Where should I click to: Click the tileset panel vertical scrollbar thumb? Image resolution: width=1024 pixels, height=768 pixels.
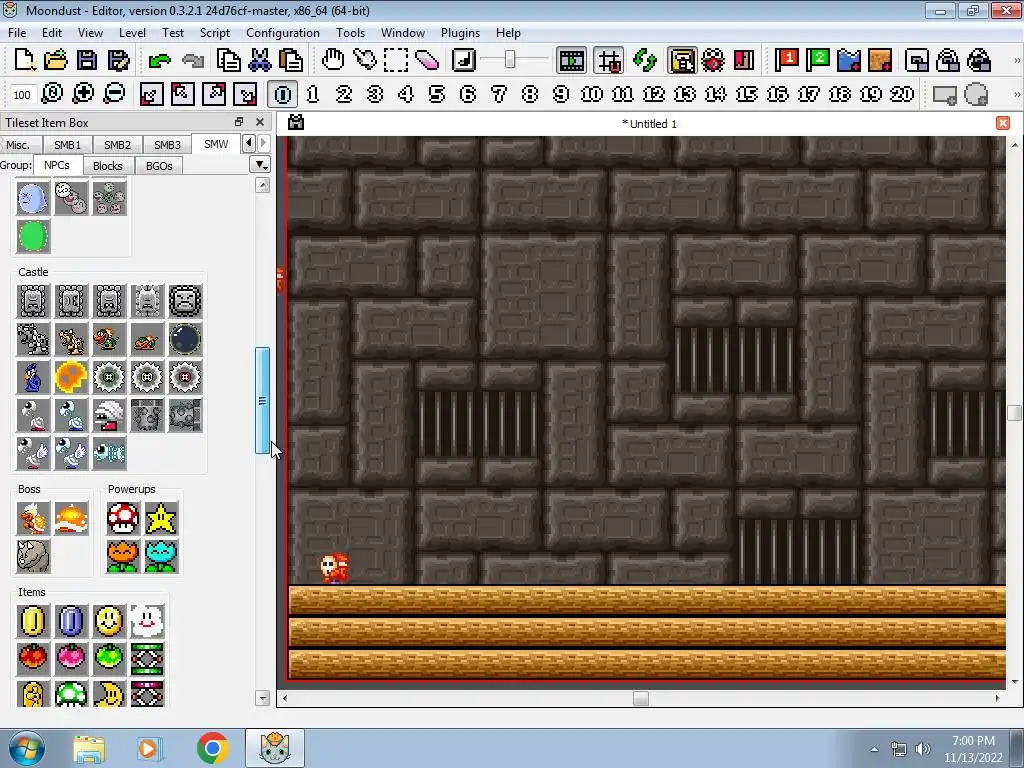(x=262, y=400)
